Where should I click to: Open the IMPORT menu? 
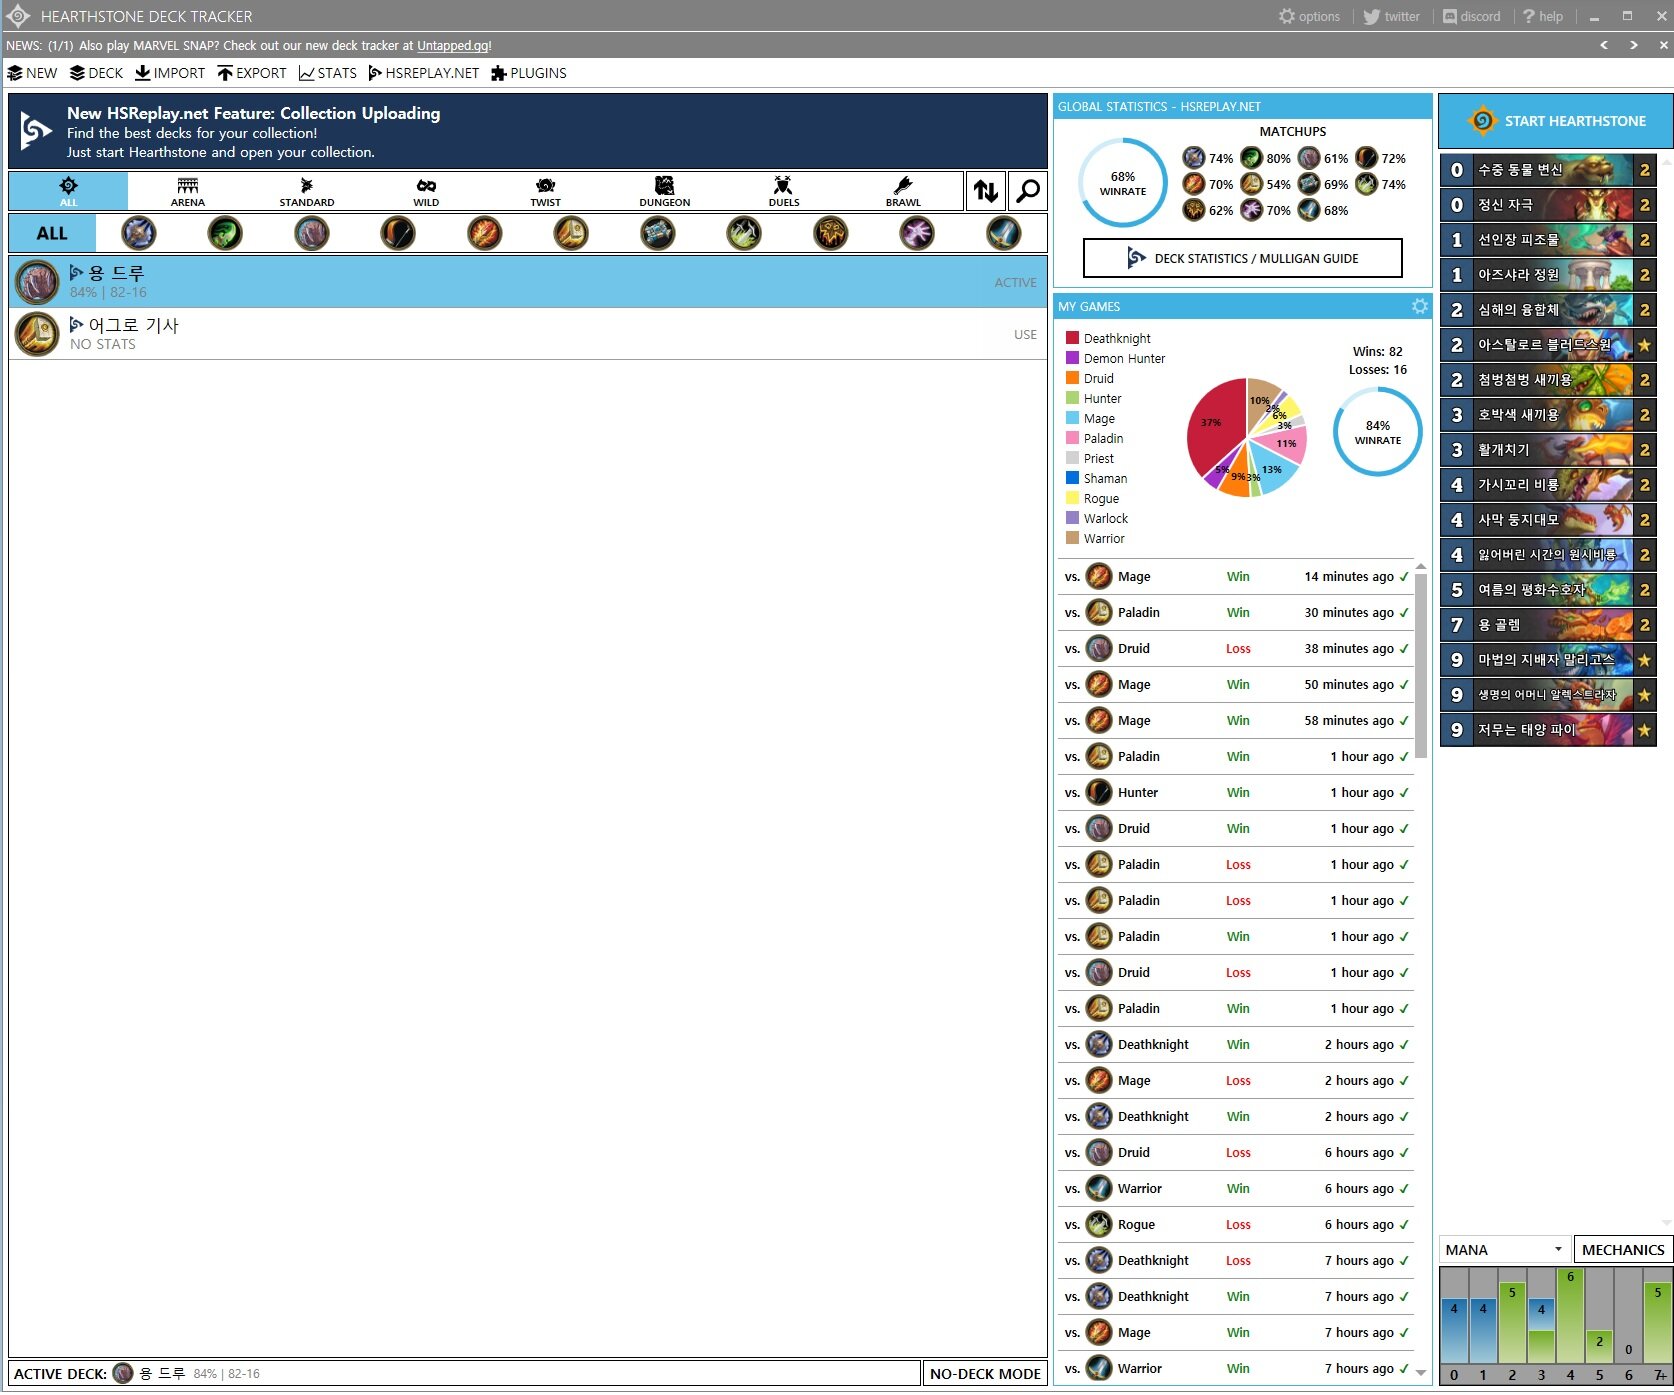coord(170,73)
